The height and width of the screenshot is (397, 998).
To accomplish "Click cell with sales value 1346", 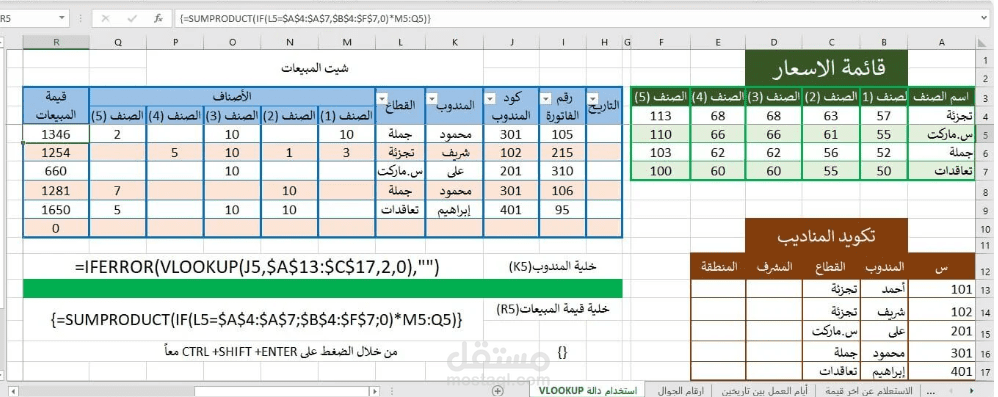I will click(56, 135).
